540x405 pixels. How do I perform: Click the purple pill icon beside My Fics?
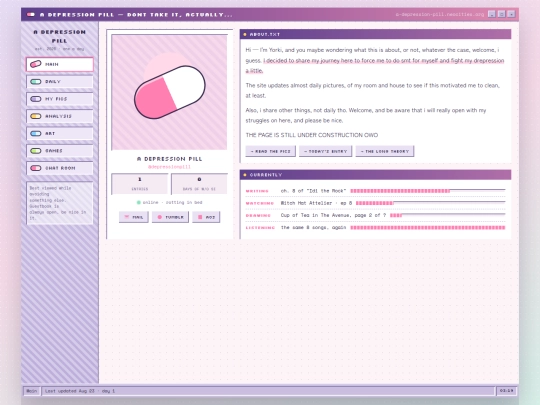pos(35,99)
